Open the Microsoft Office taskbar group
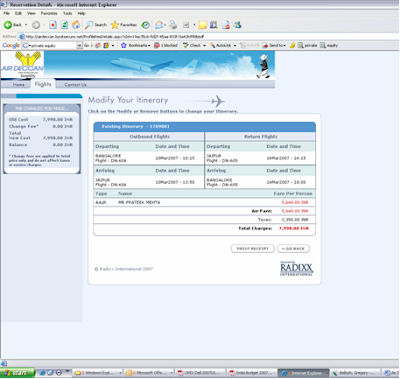 150,373
